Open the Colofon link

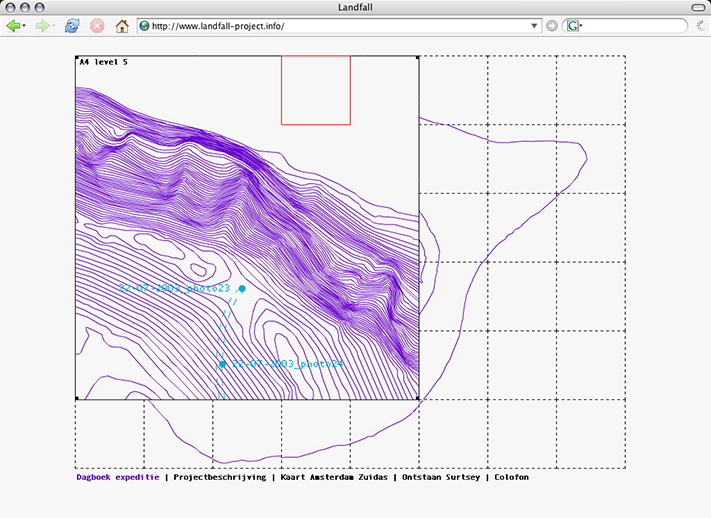(x=511, y=477)
